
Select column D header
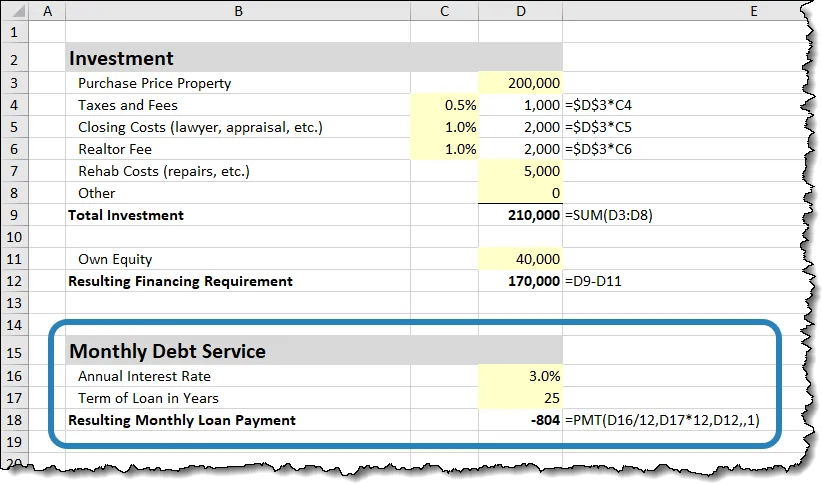[521, 10]
